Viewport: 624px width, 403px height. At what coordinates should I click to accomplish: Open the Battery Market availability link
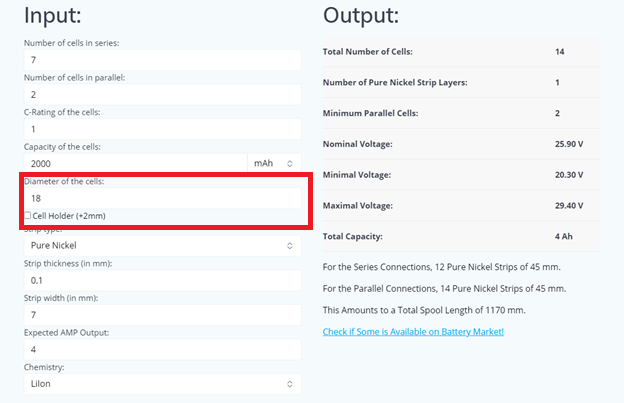click(x=413, y=331)
